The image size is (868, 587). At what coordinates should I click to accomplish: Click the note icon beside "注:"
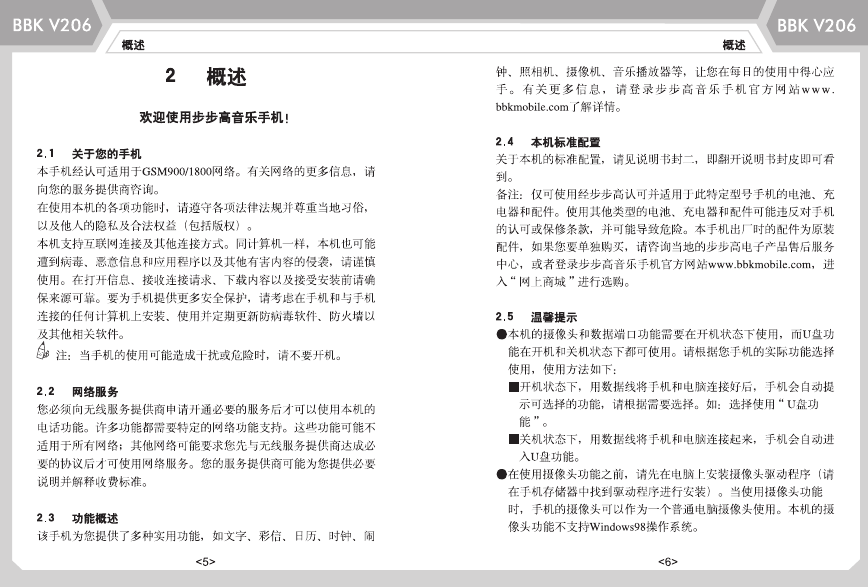coord(43,351)
